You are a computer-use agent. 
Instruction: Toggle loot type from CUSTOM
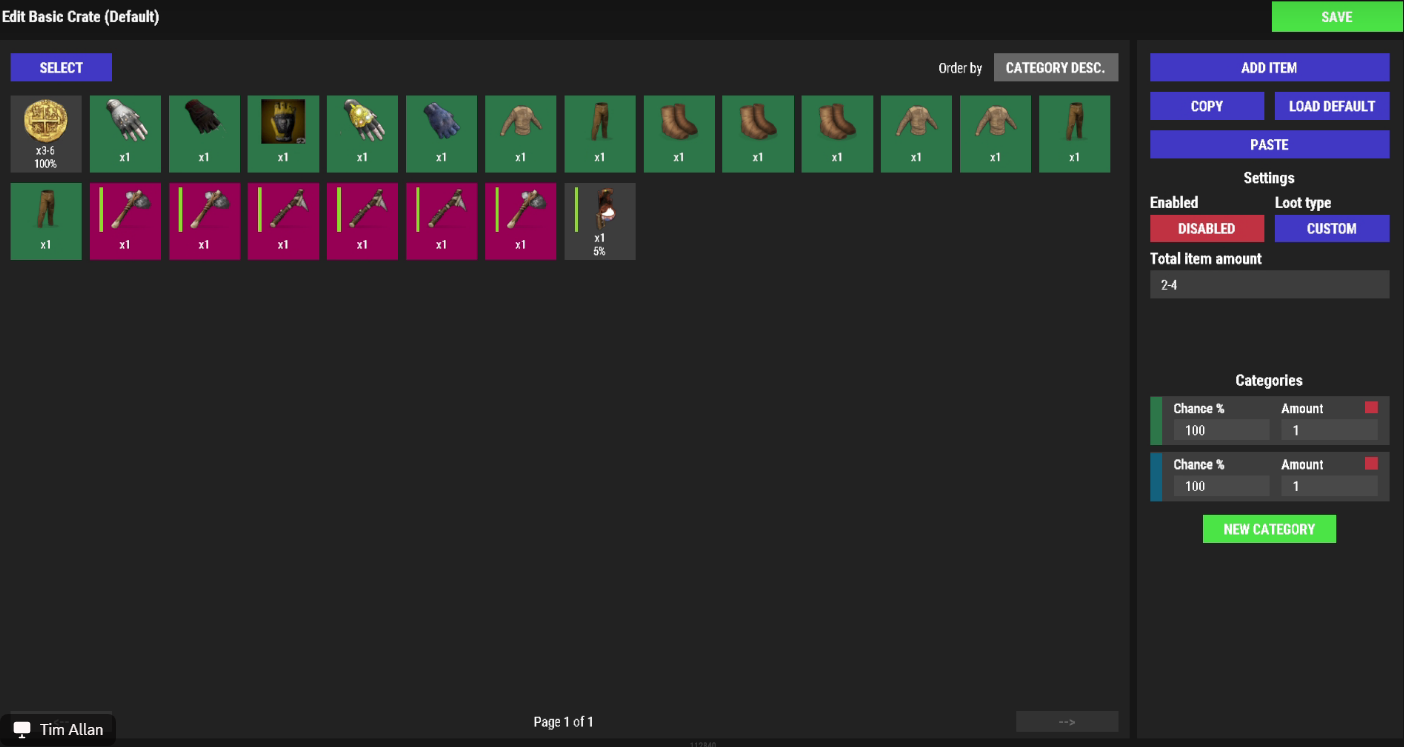coord(1332,228)
